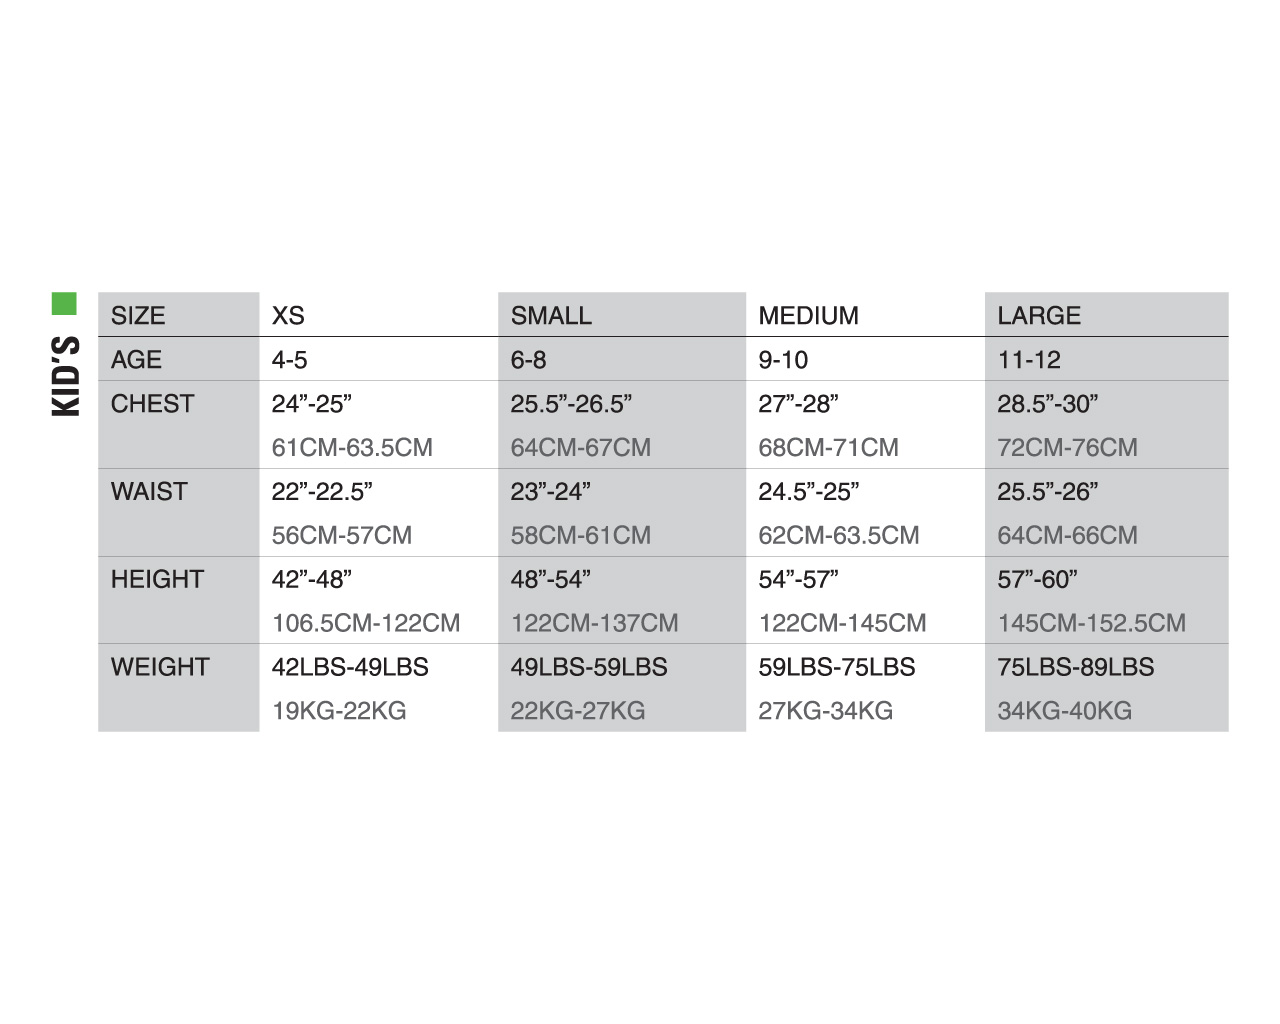The image size is (1280, 1024).
Task: Click the 4-5 age value
Action: pos(290,359)
